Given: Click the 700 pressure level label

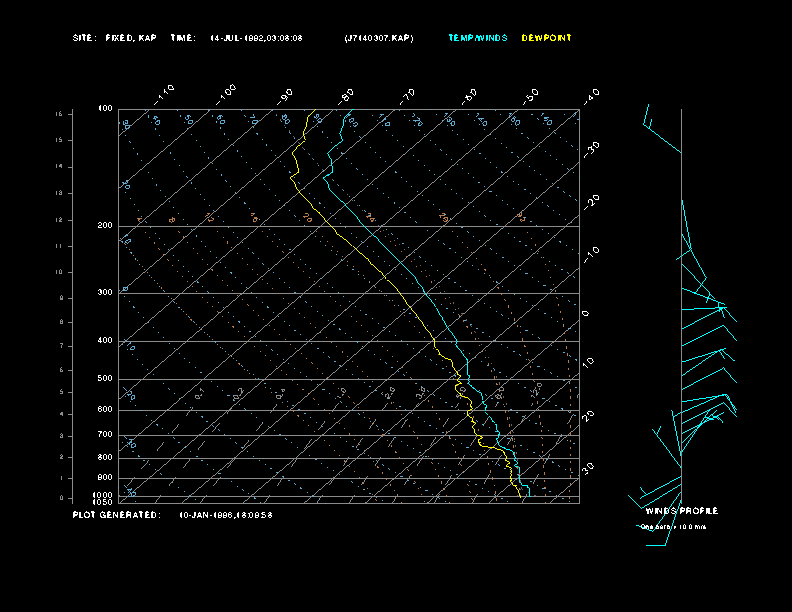Looking at the screenshot, I should 105,435.
